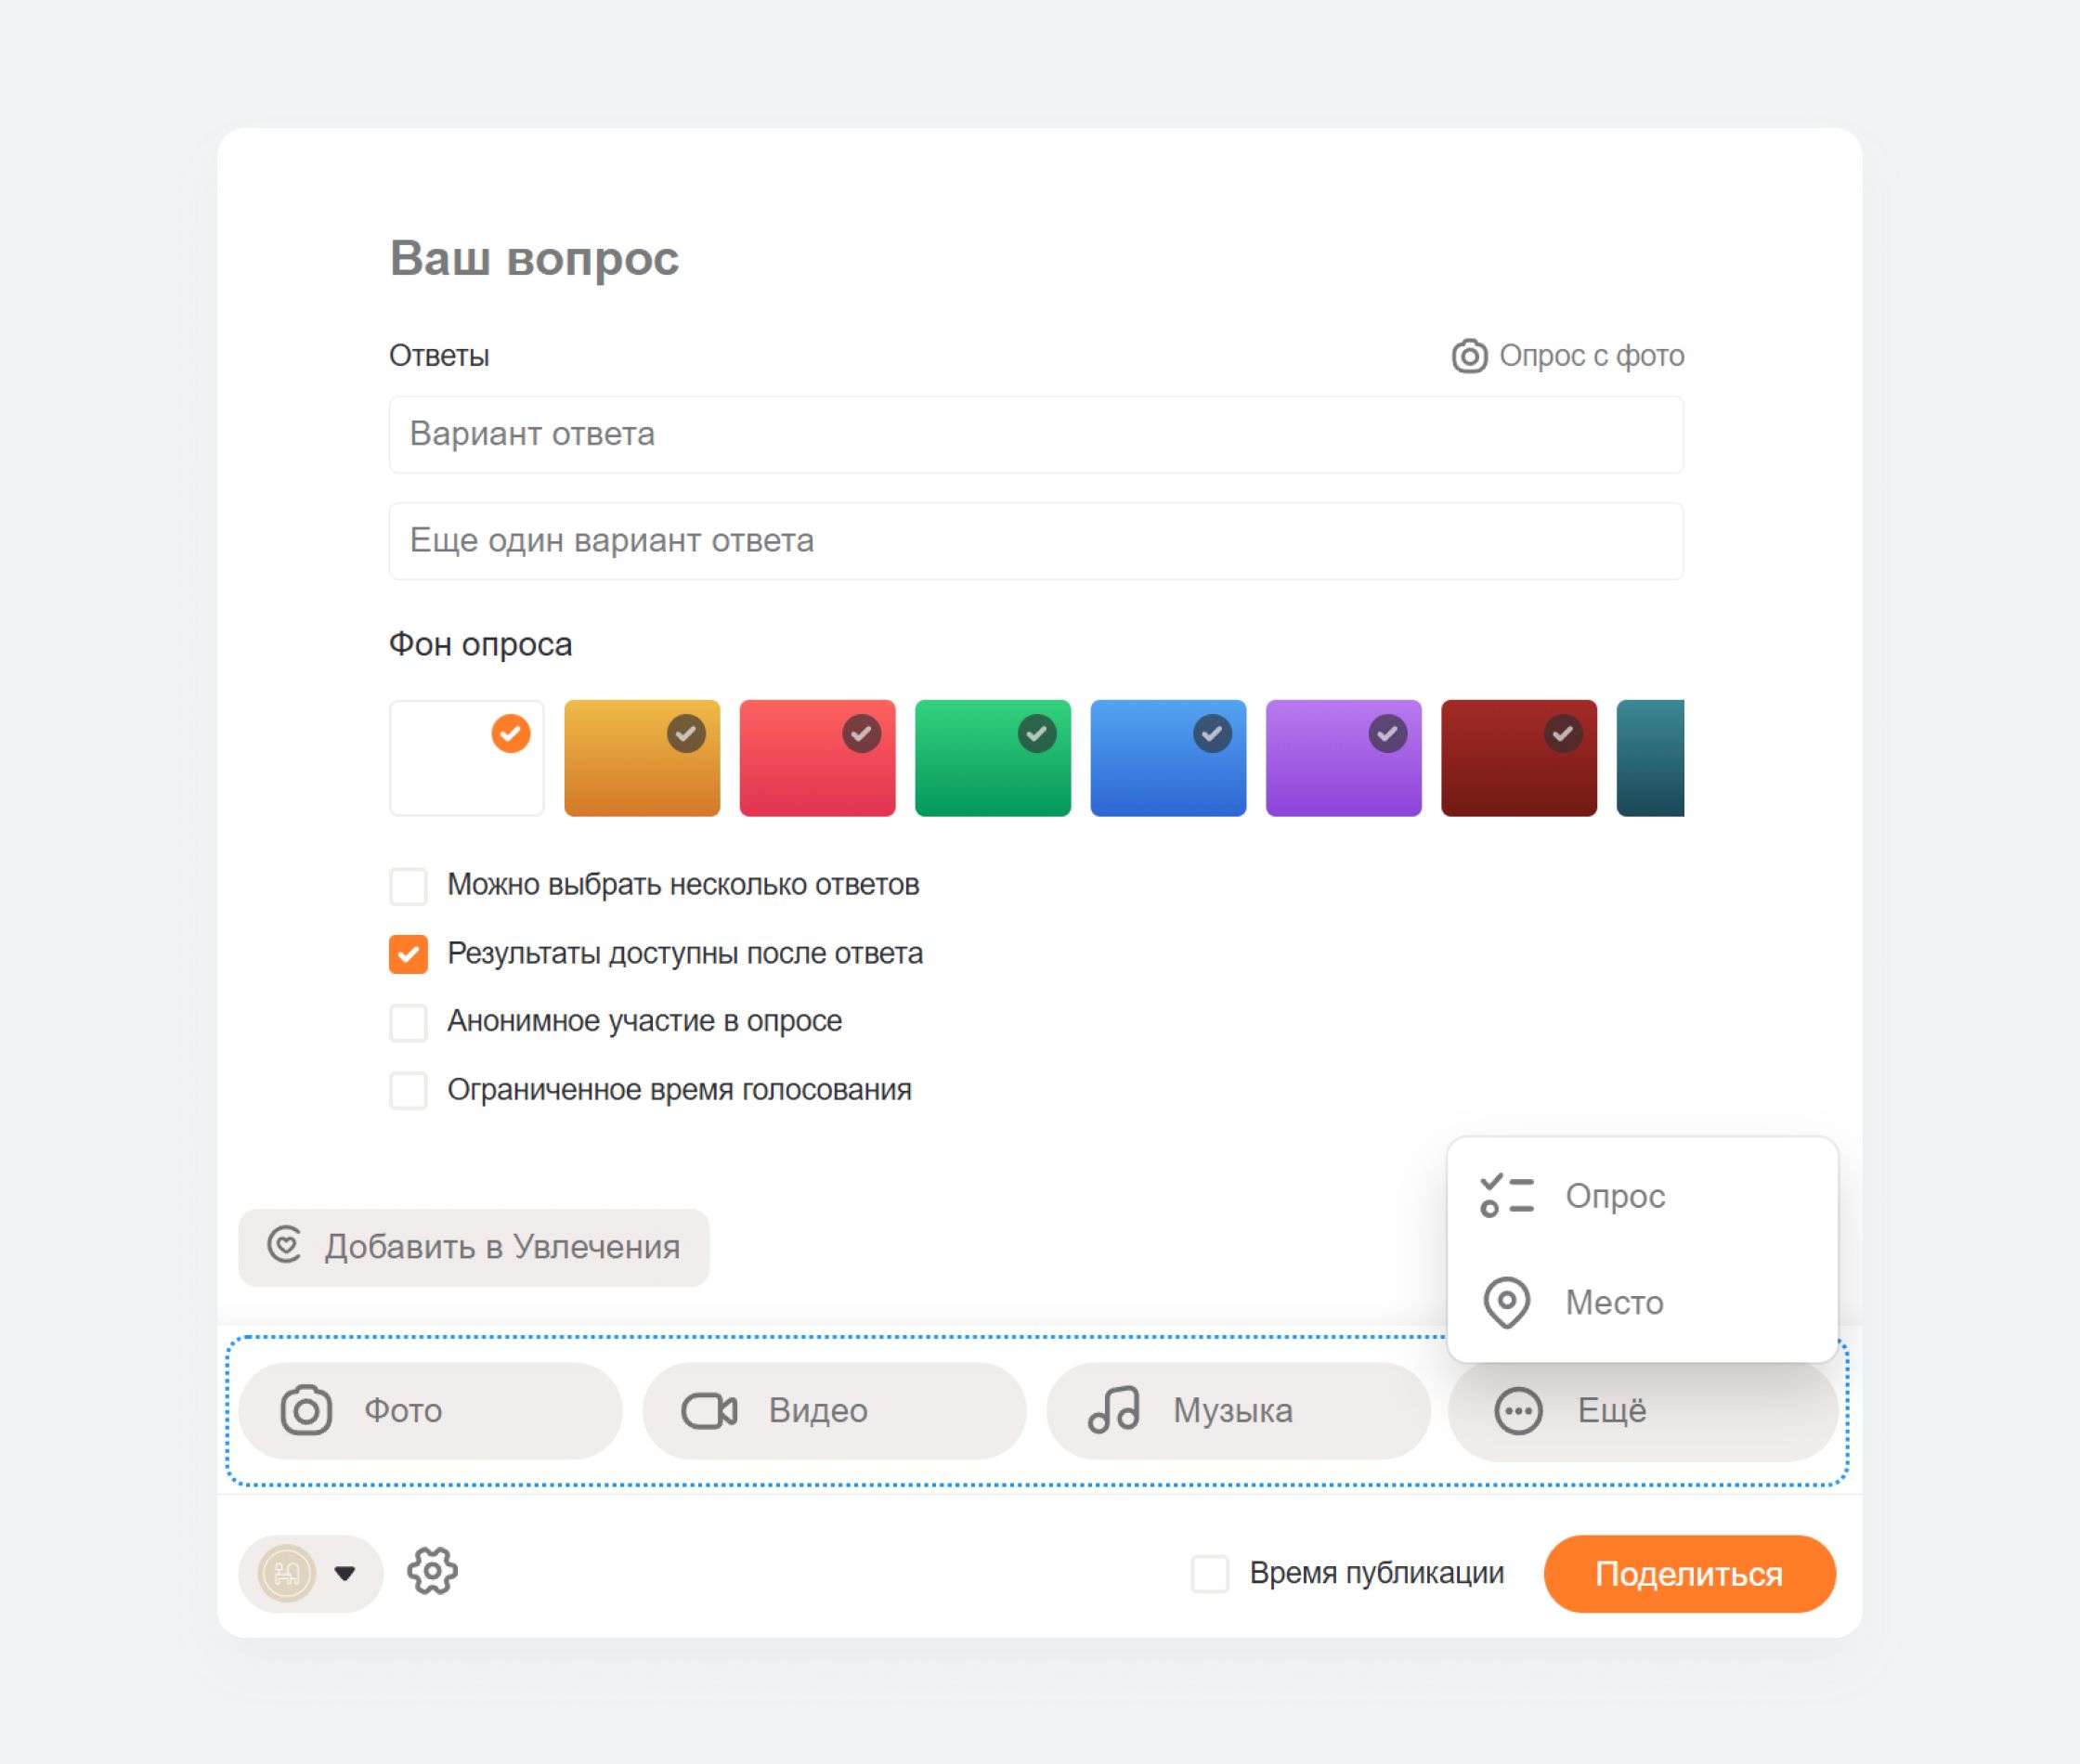This screenshot has width=2080, height=1764.
Task: Open the author avatar dropdown arrow
Action: coord(345,1573)
